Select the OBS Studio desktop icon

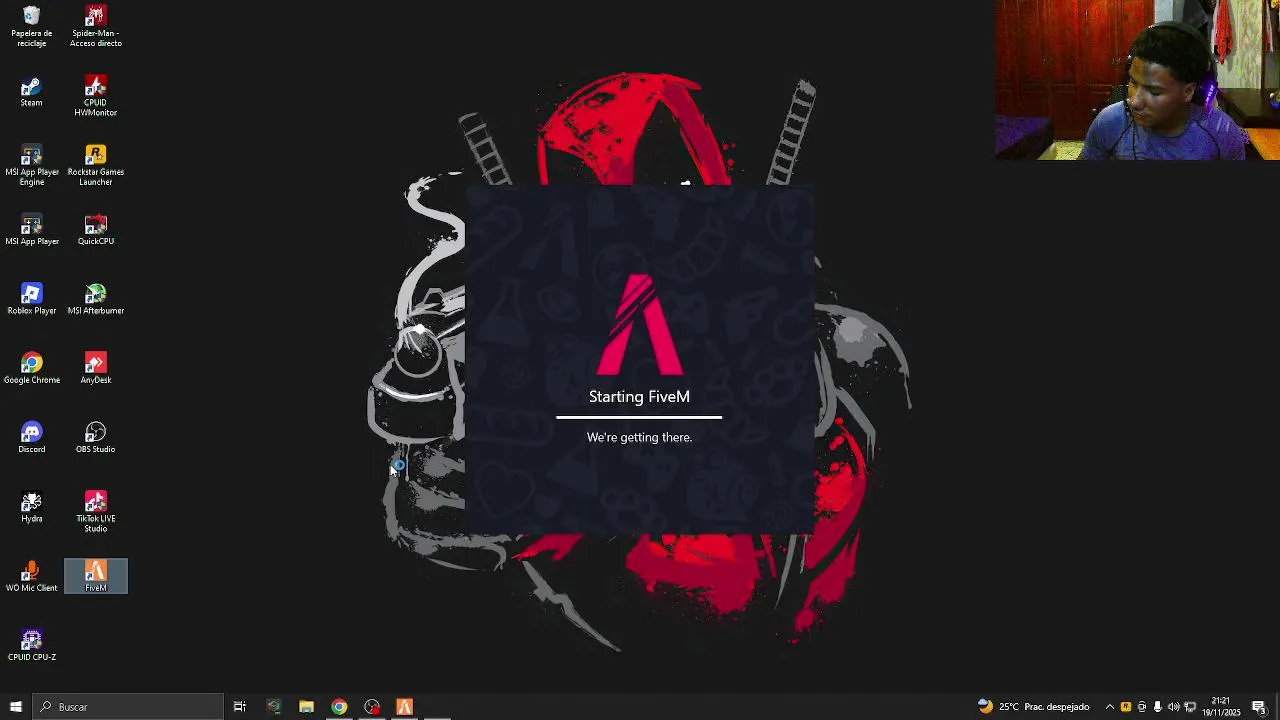click(x=96, y=437)
